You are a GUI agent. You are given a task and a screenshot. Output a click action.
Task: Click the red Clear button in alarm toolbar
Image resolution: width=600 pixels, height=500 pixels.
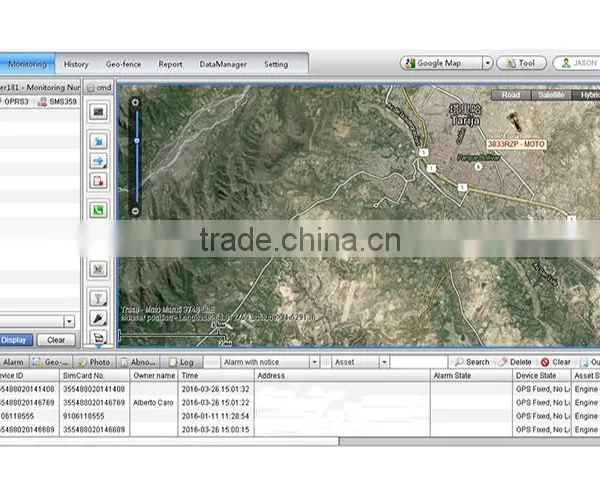[556, 362]
